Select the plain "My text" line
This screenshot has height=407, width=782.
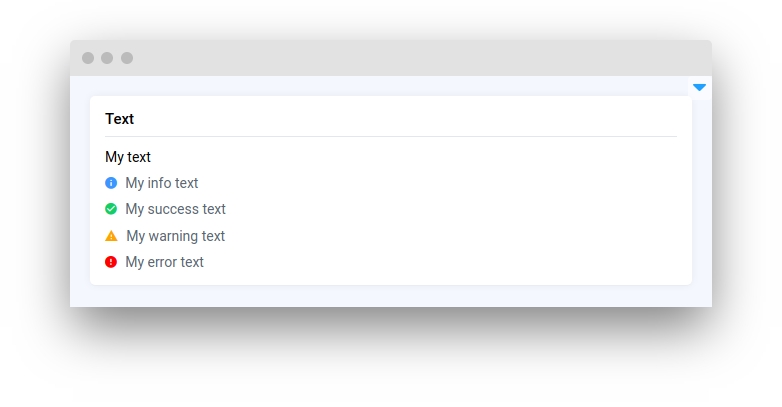tap(128, 157)
